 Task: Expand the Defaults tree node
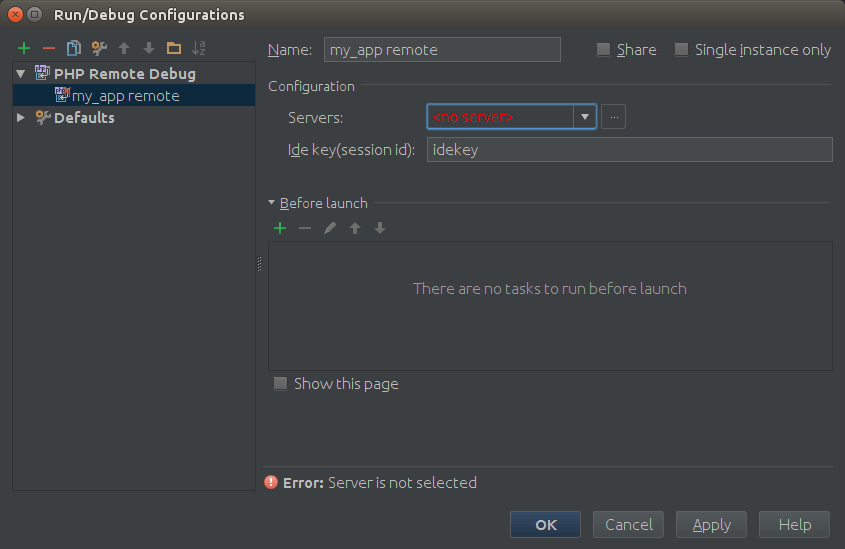[x=21, y=118]
